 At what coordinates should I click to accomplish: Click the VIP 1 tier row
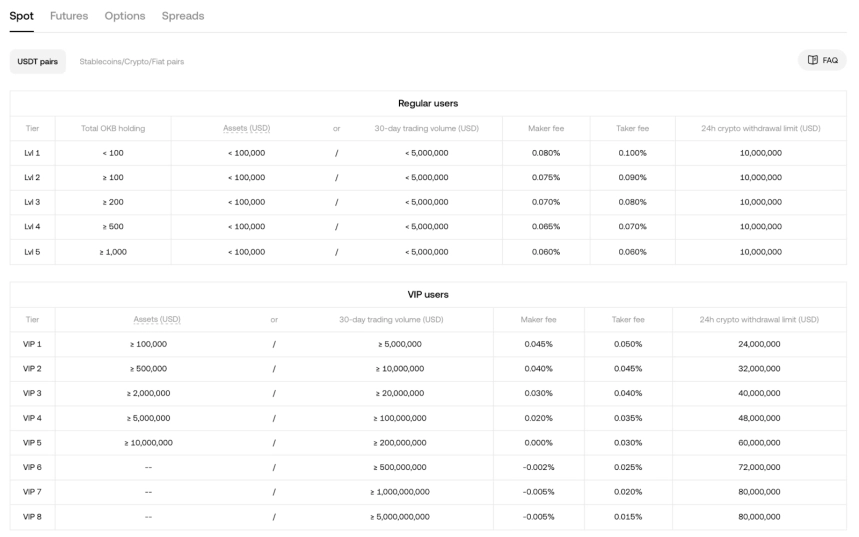point(32,344)
